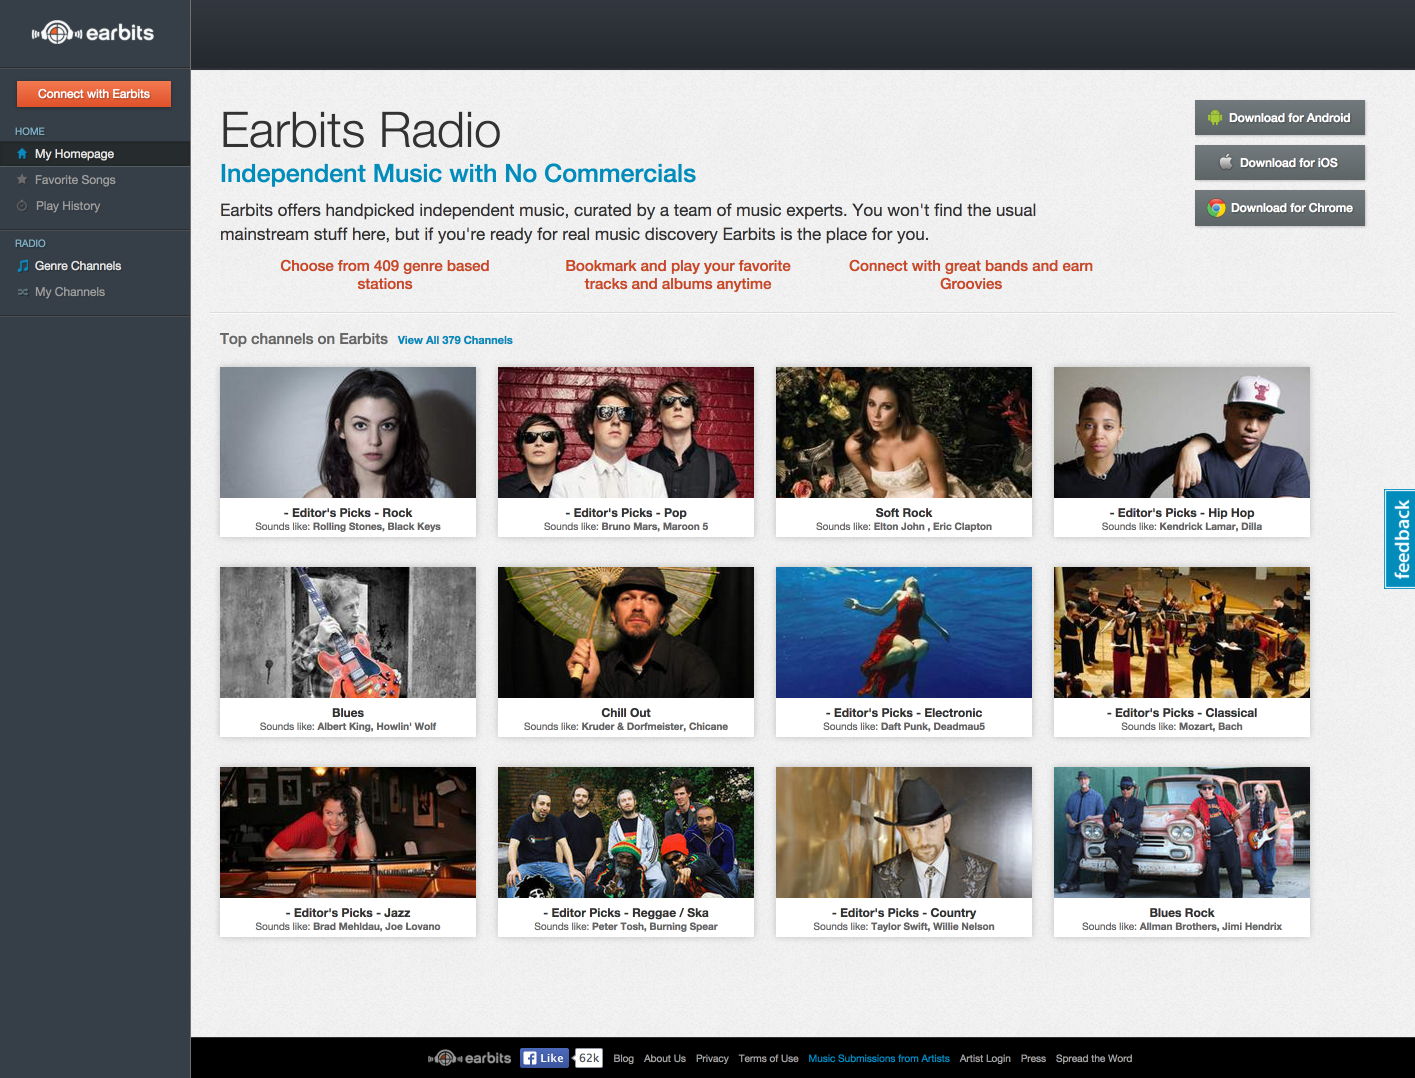Open the Editor's Picks - Country thumbnail

pyautogui.click(x=904, y=832)
